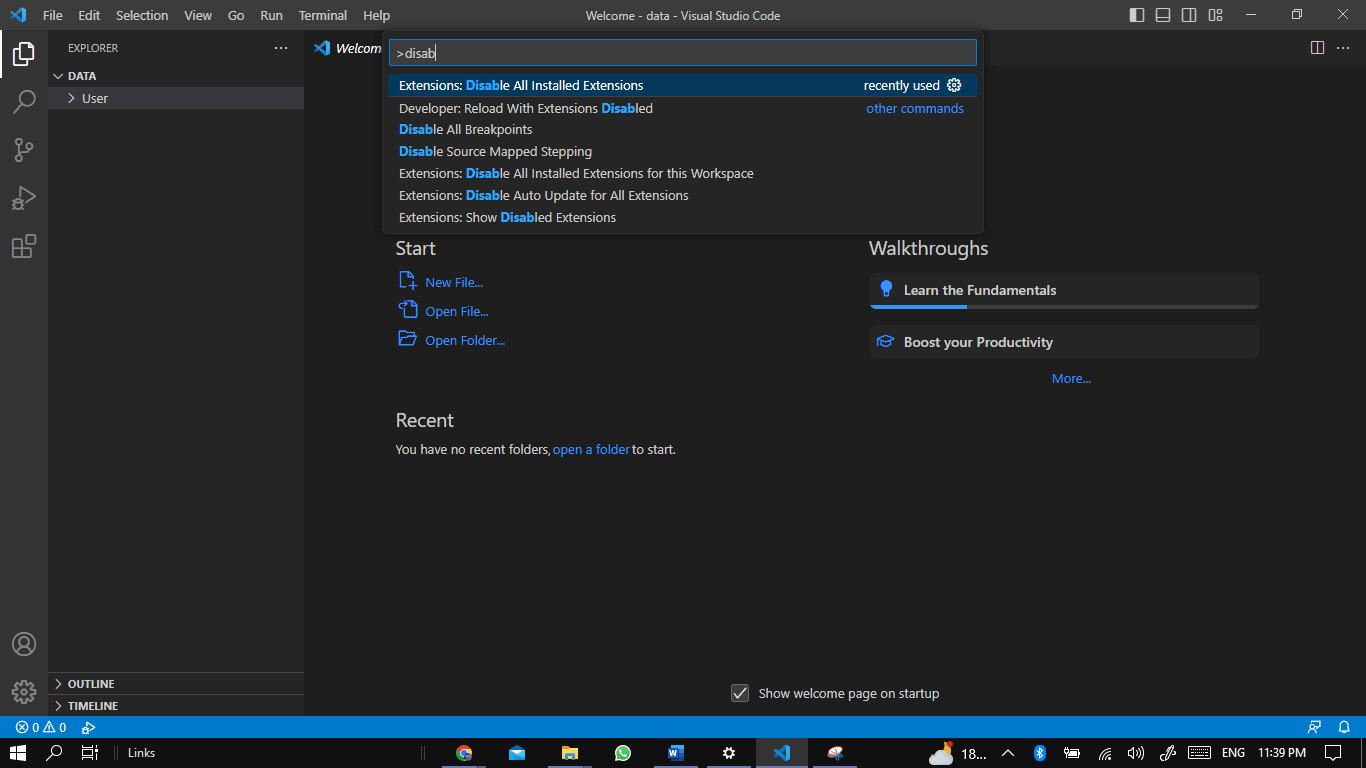This screenshot has width=1366, height=768.
Task: Open the Search view in activity bar
Action: pyautogui.click(x=24, y=102)
